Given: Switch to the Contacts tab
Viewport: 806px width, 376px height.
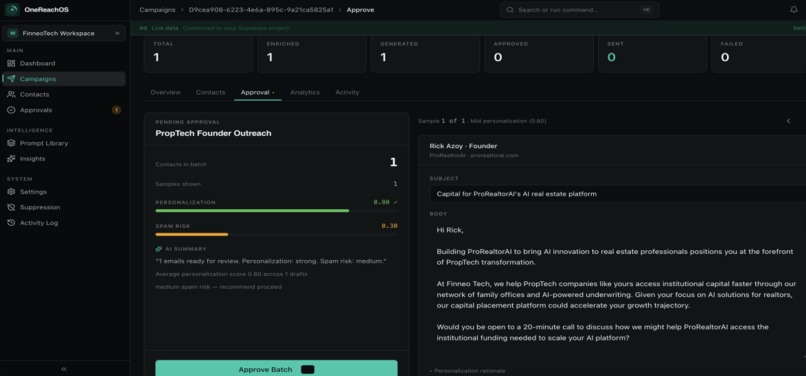Looking at the screenshot, I should [x=210, y=93].
